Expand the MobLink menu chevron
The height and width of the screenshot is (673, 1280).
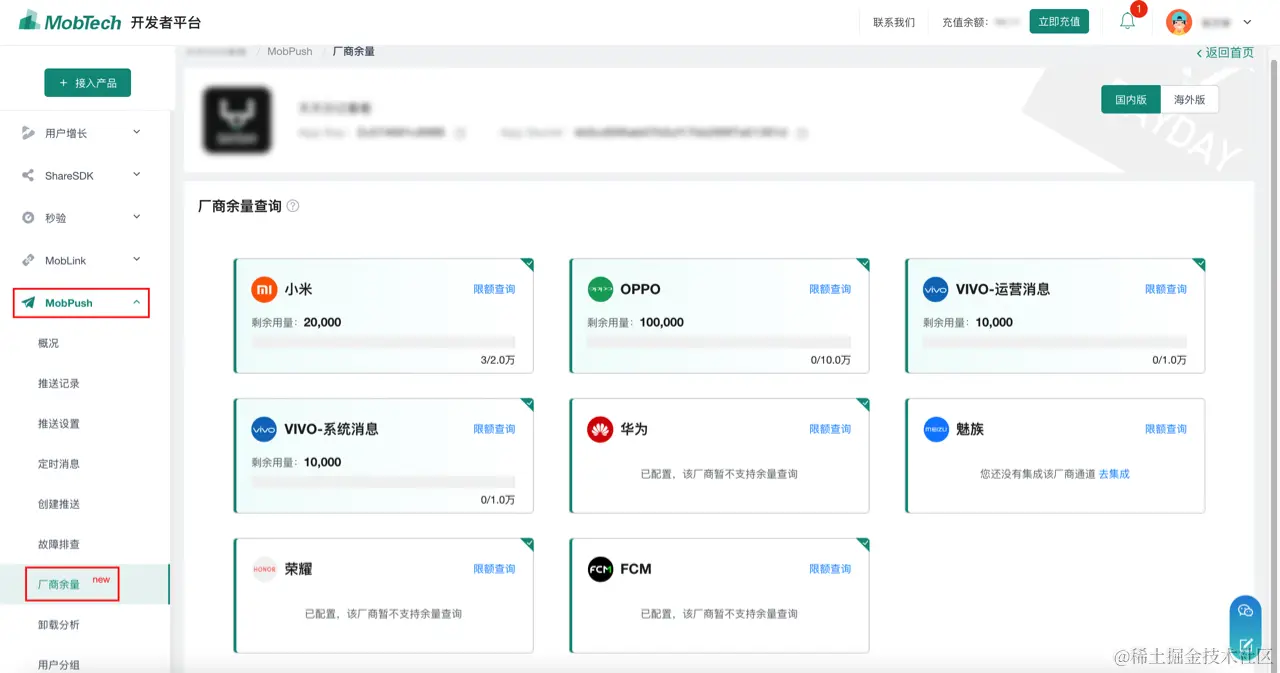pyautogui.click(x=137, y=259)
